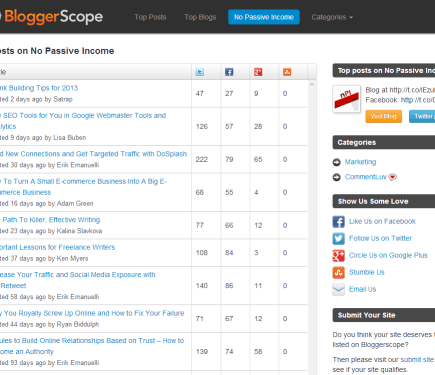This screenshot has width=435, height=375.
Task: Open Link Building Tips for 2013 post
Action: [x=39, y=88]
